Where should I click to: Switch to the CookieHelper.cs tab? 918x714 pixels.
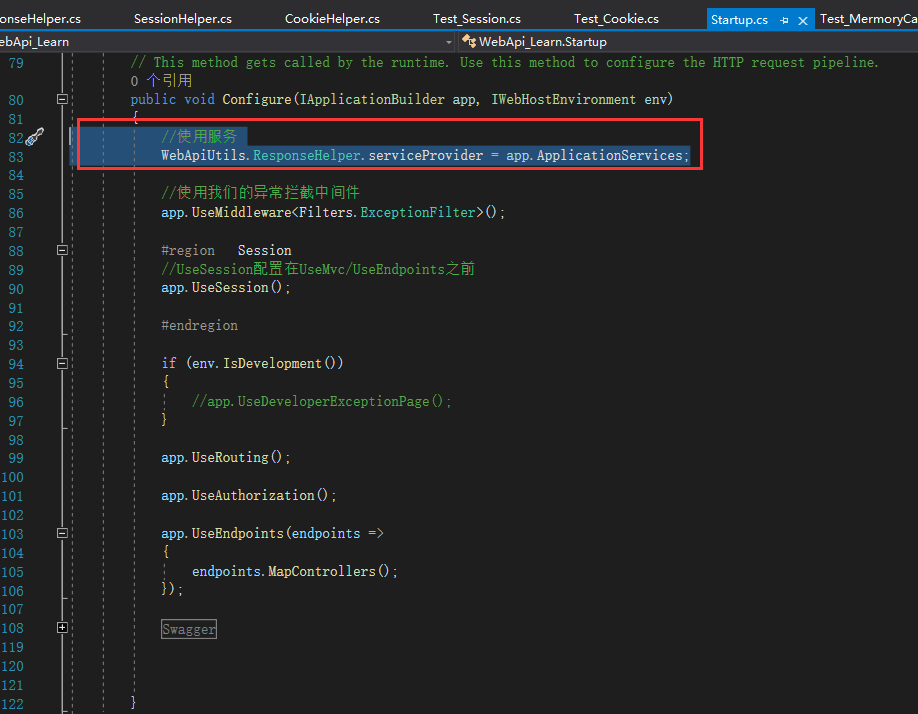330,17
